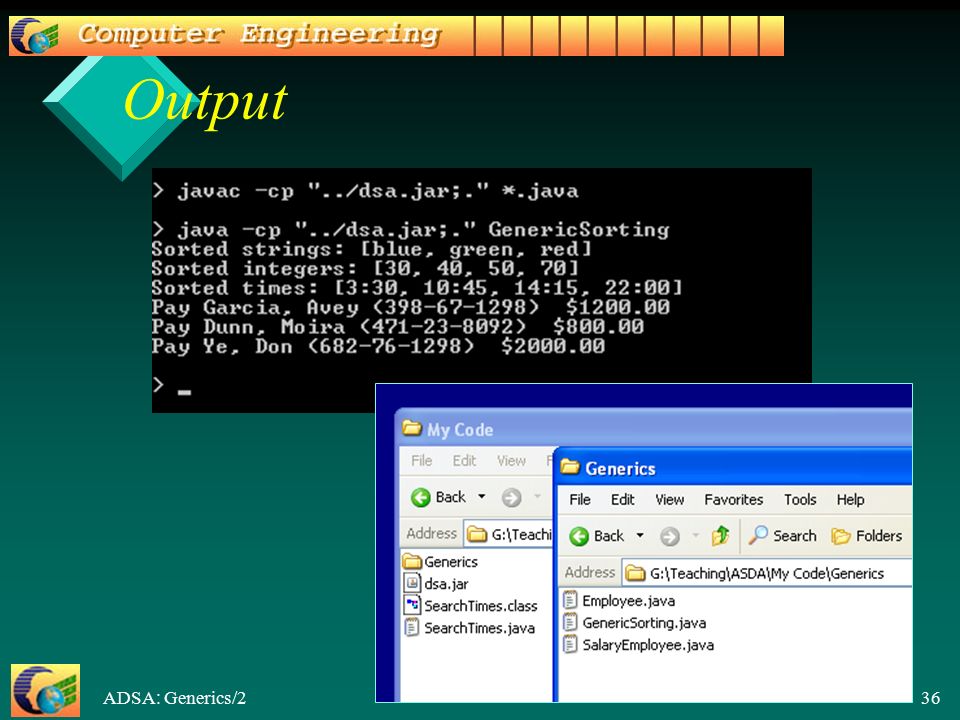The width and height of the screenshot is (960, 720).
Task: Open Back history dropdown in My Code window
Action: (482, 497)
